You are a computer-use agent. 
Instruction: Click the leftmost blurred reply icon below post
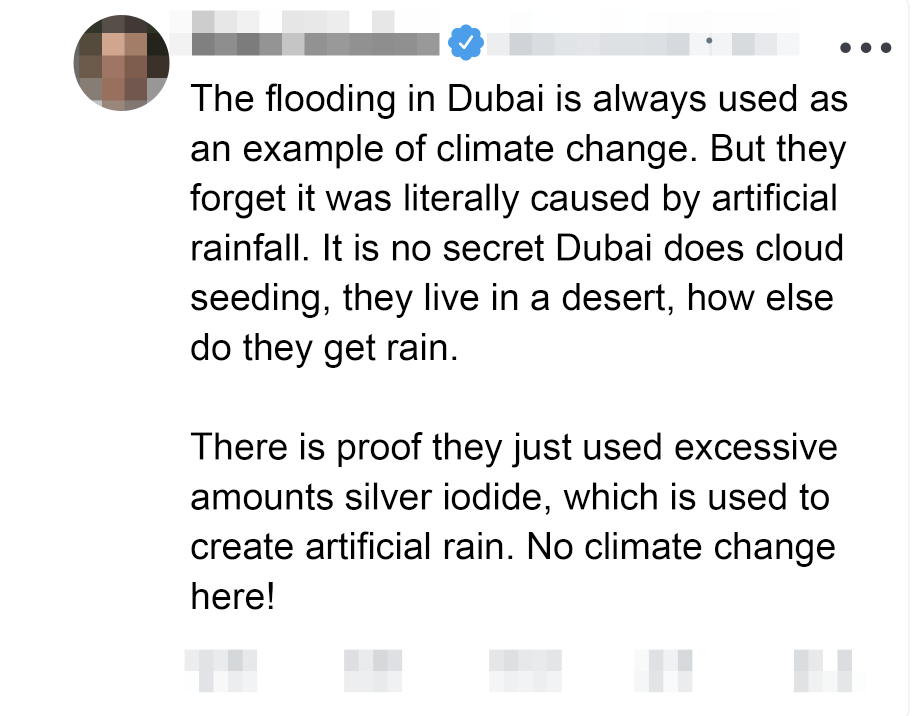(x=220, y=670)
